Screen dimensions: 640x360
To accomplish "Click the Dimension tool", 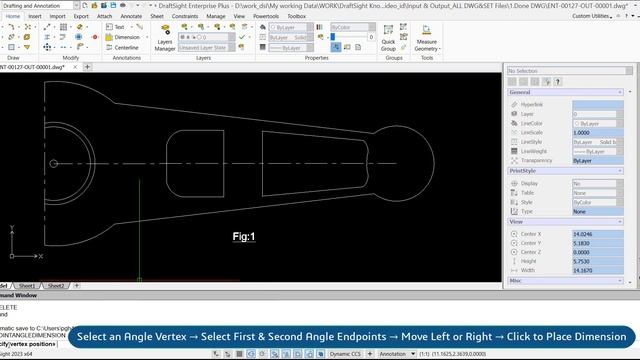I will (x=122, y=37).
